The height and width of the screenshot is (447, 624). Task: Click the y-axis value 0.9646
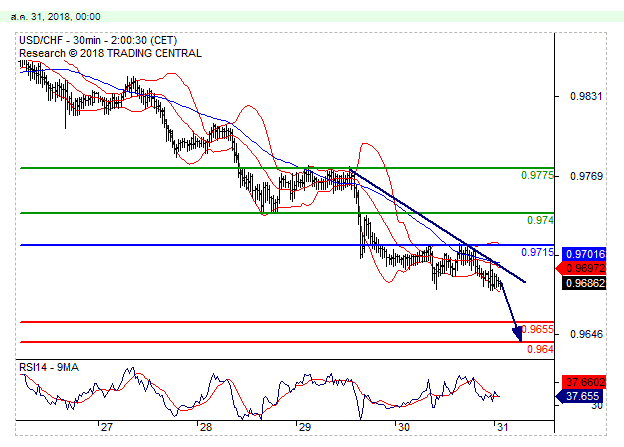coord(586,334)
